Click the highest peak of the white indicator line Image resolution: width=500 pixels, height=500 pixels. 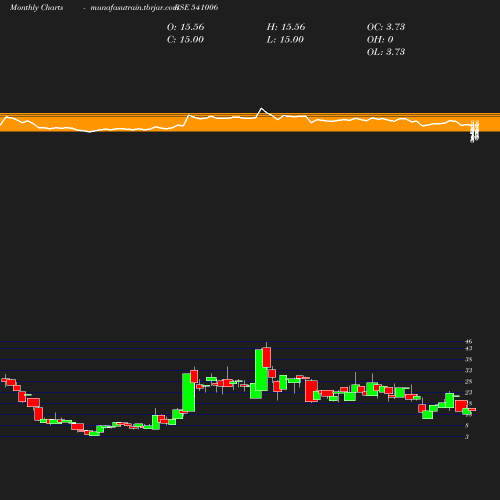point(261,109)
